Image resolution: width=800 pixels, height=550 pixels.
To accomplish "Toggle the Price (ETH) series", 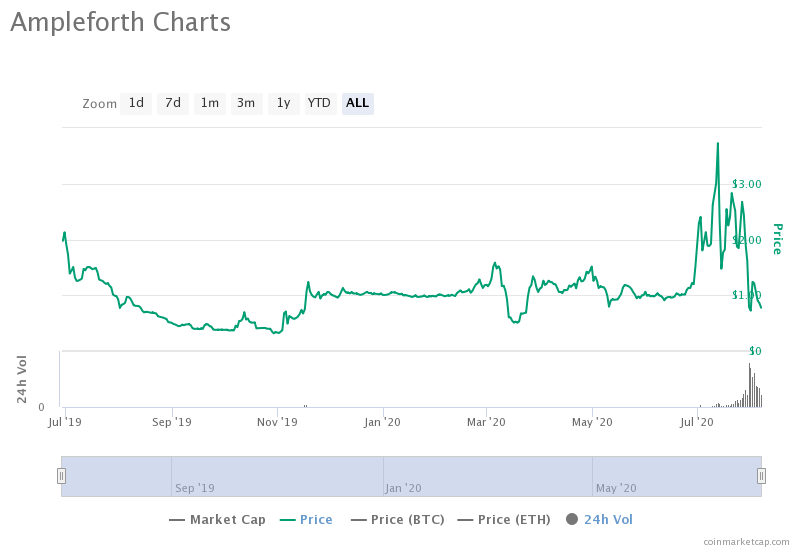I will coord(504,520).
